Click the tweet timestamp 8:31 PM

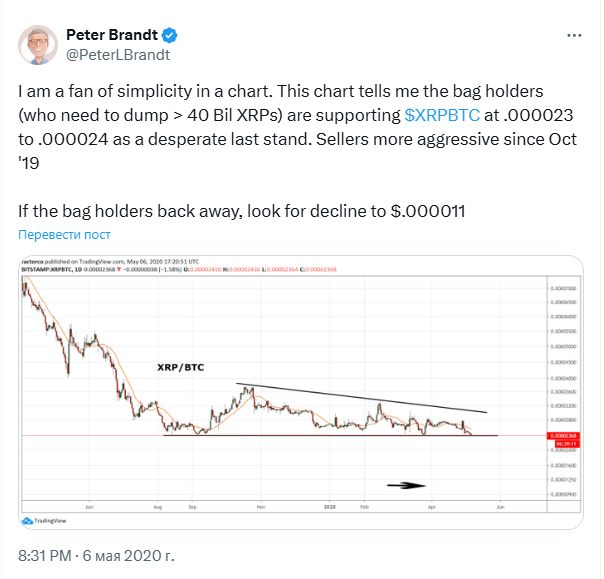tap(45, 556)
